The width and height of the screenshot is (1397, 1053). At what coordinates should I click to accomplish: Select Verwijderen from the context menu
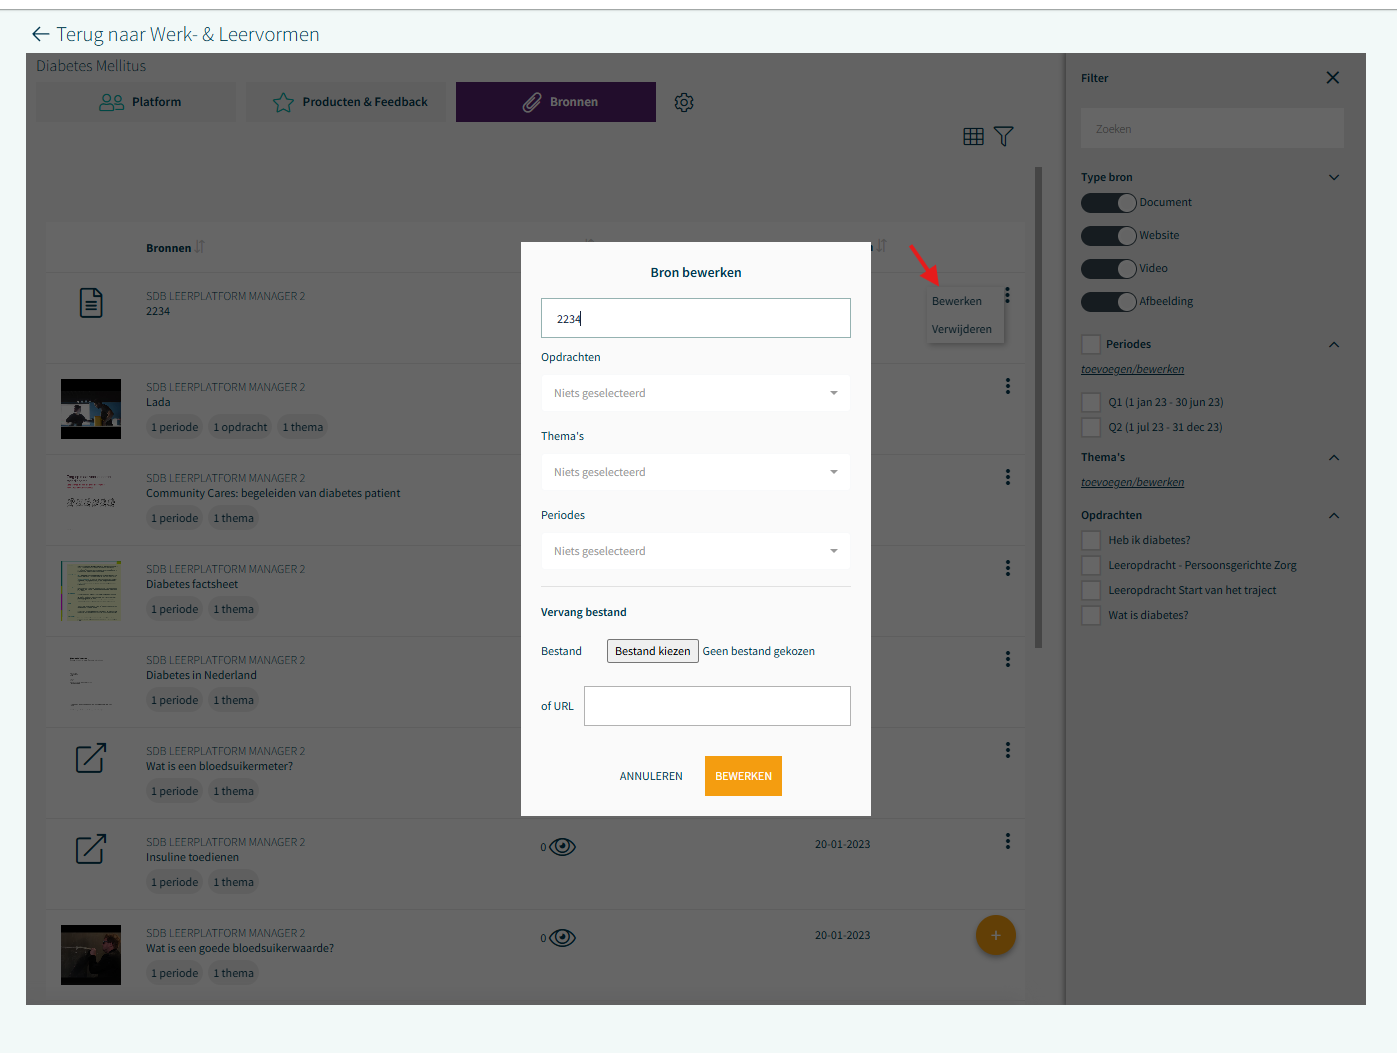tap(961, 329)
